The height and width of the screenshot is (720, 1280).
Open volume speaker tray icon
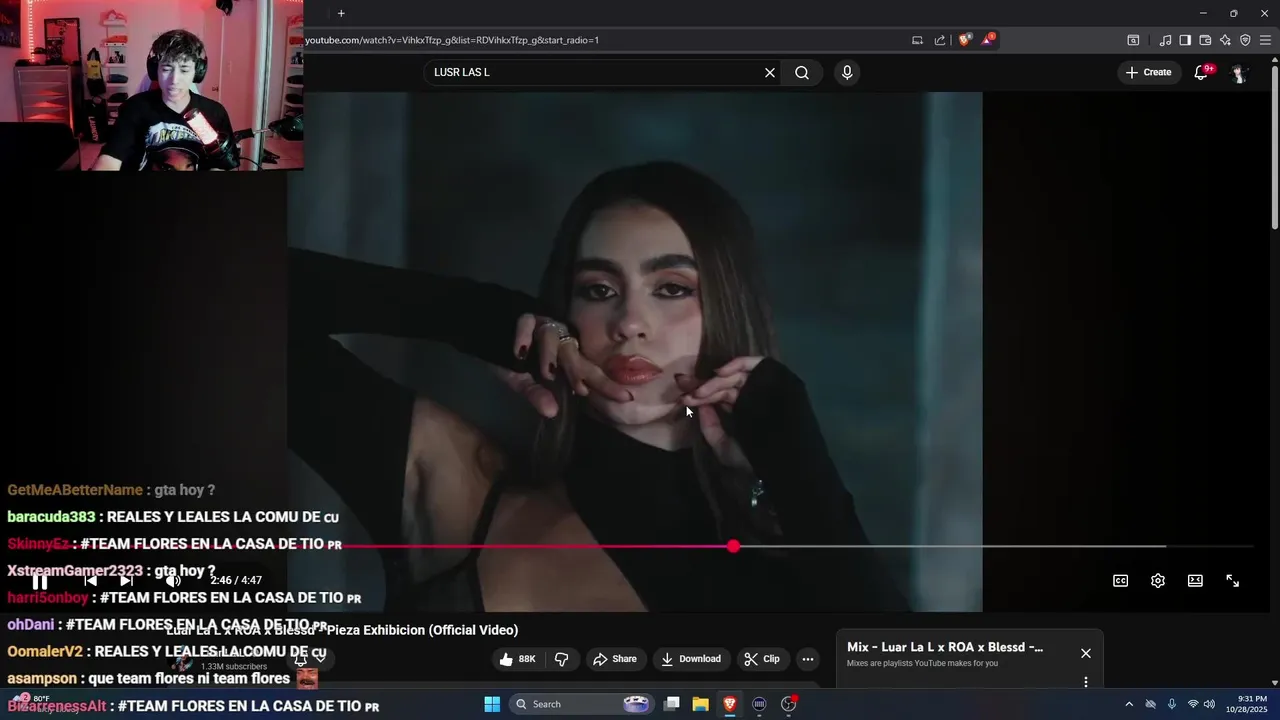coord(1210,704)
